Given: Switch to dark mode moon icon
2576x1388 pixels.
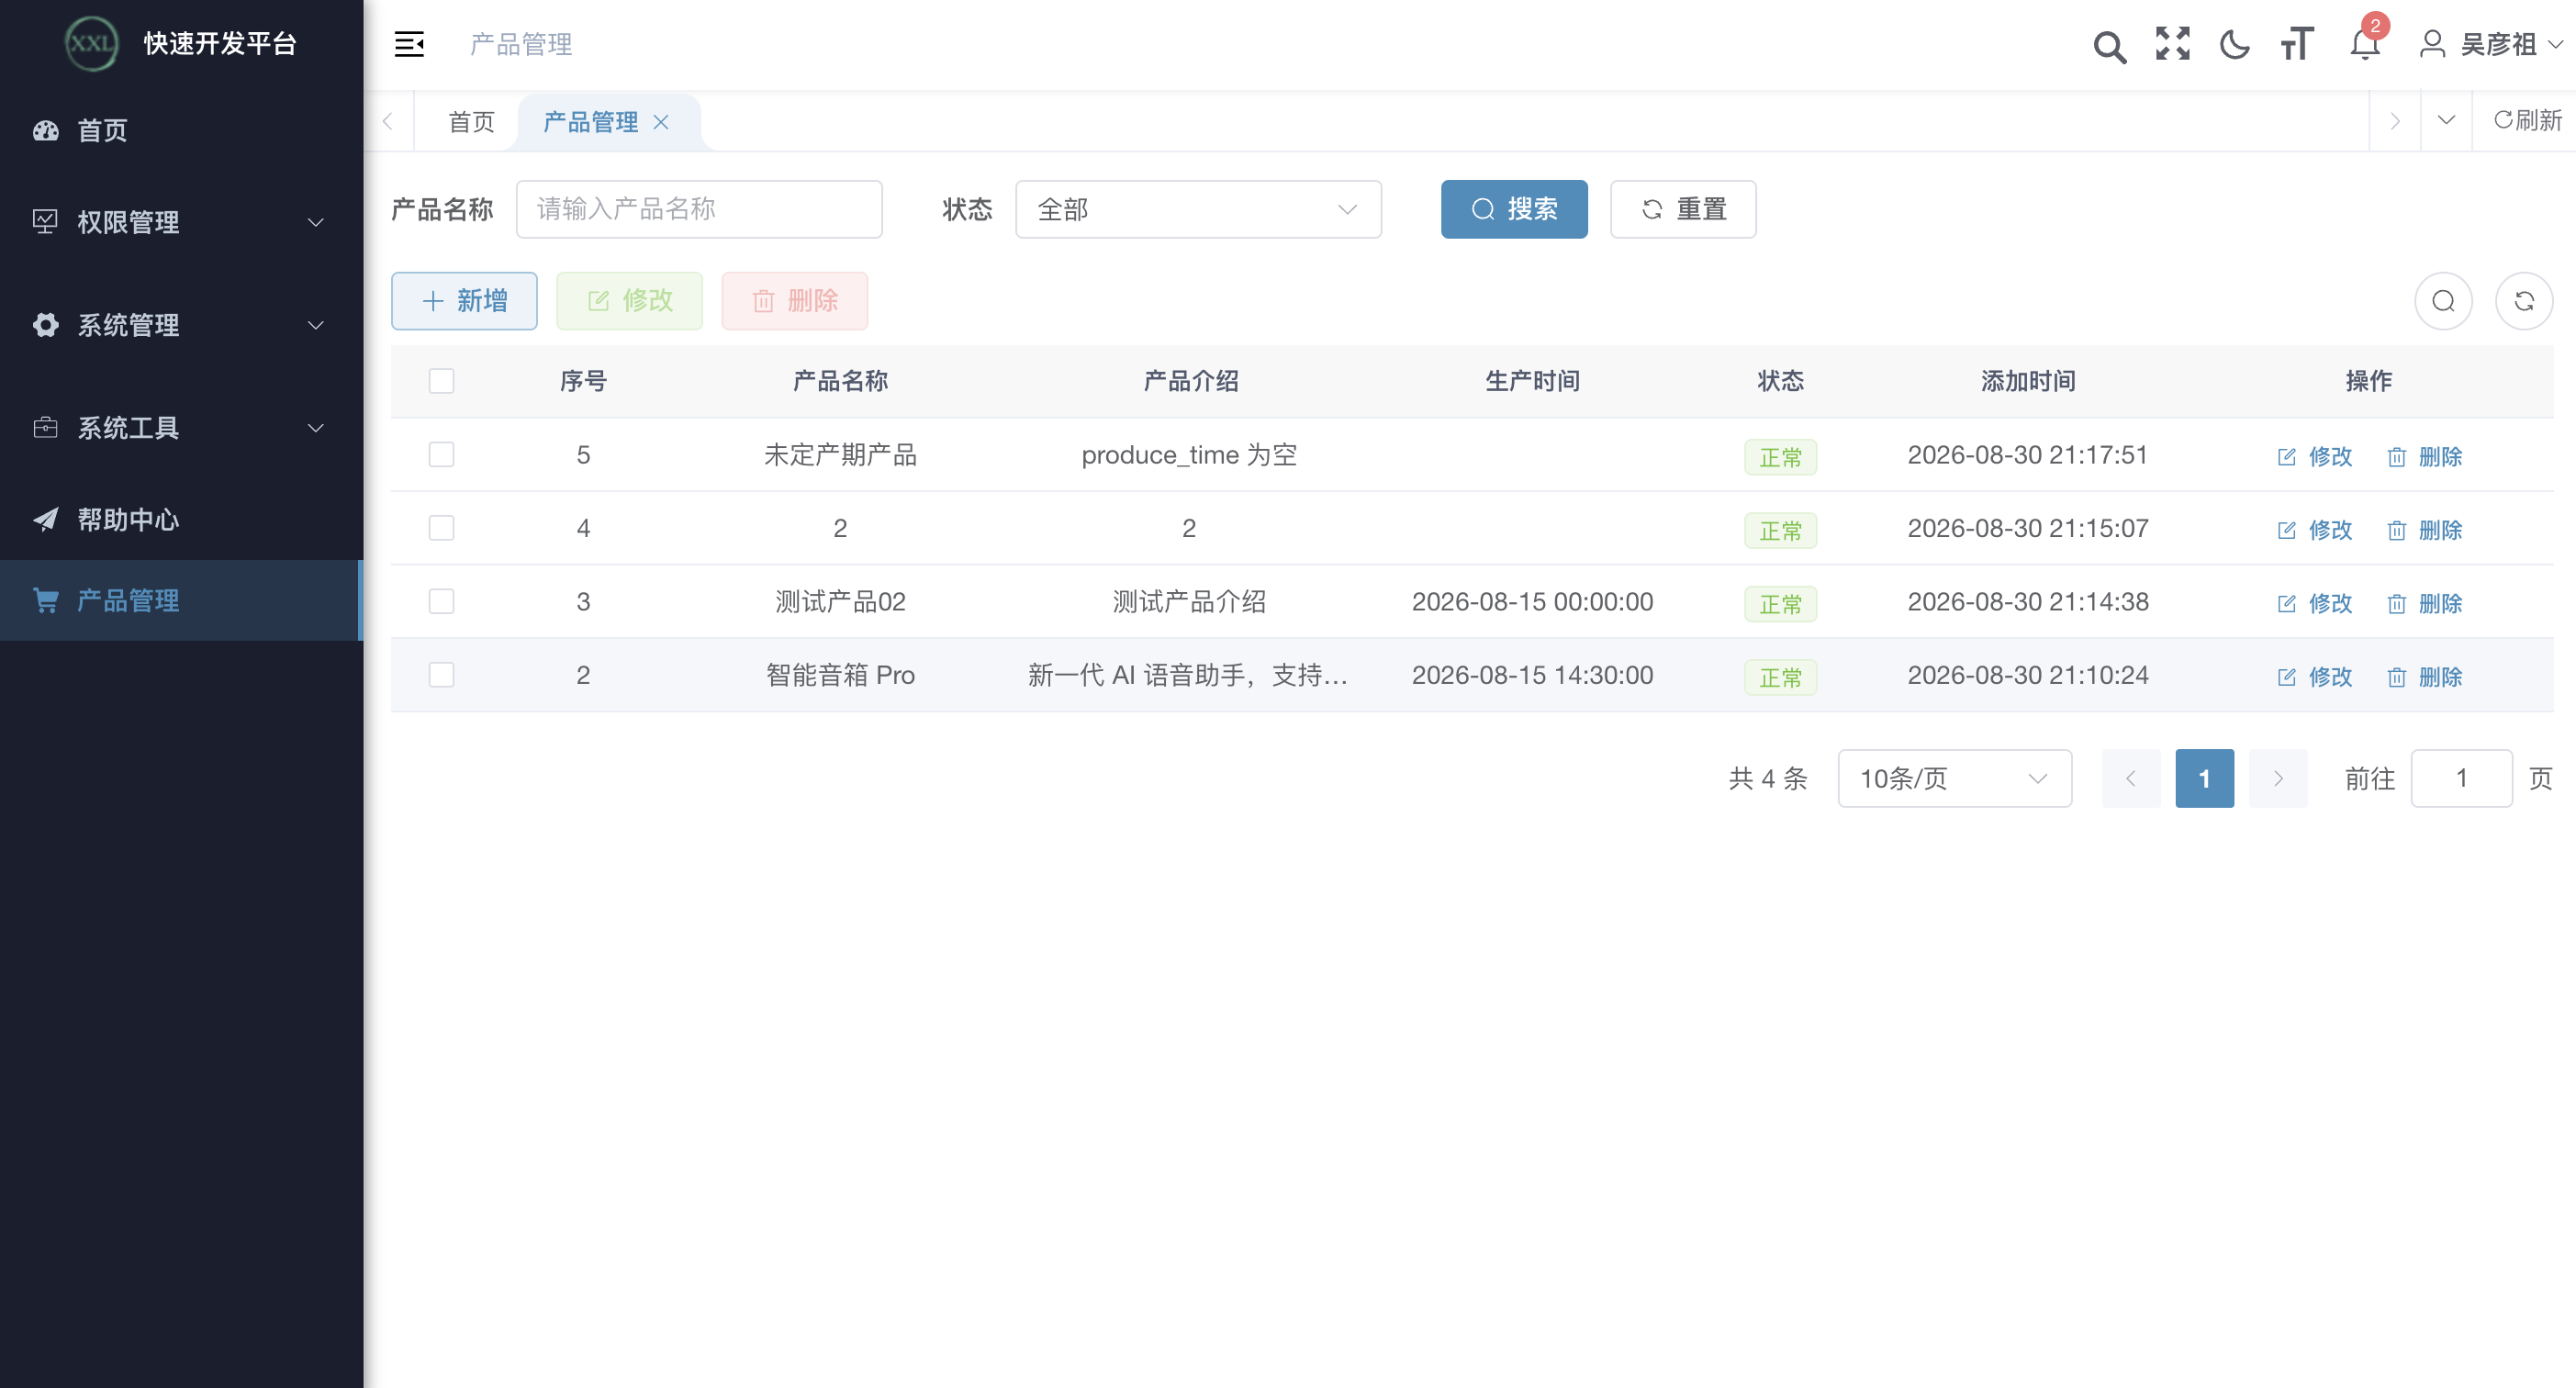Looking at the screenshot, I should click(2235, 45).
